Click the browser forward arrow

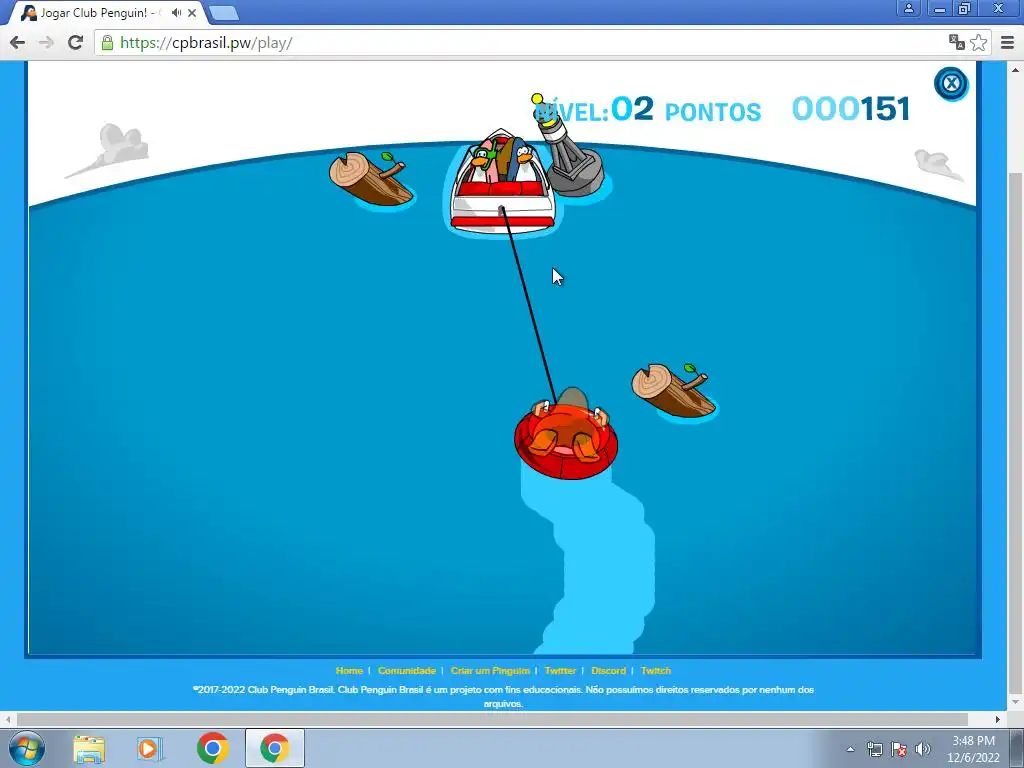point(46,42)
